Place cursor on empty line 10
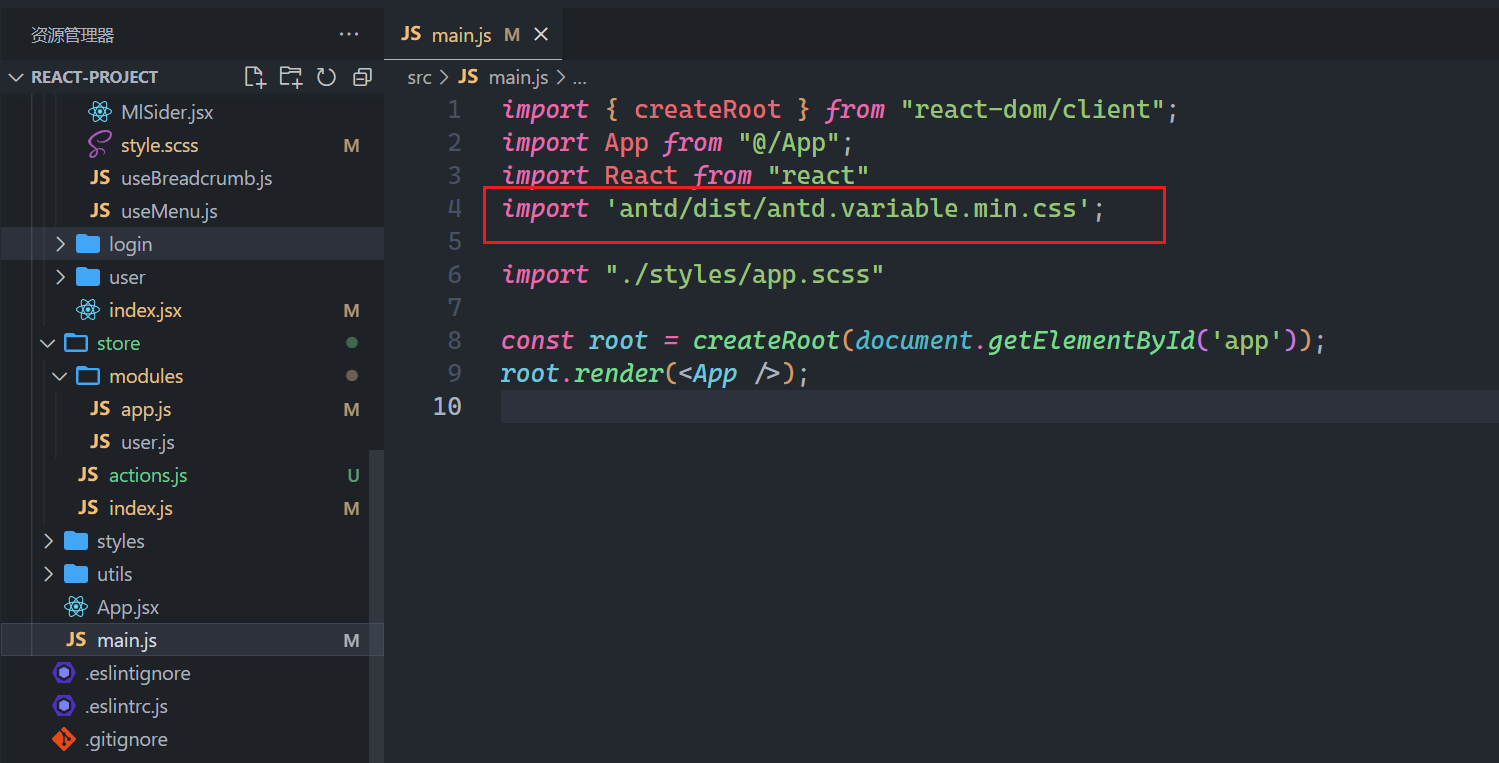Image resolution: width=1499 pixels, height=763 pixels. tap(999, 406)
